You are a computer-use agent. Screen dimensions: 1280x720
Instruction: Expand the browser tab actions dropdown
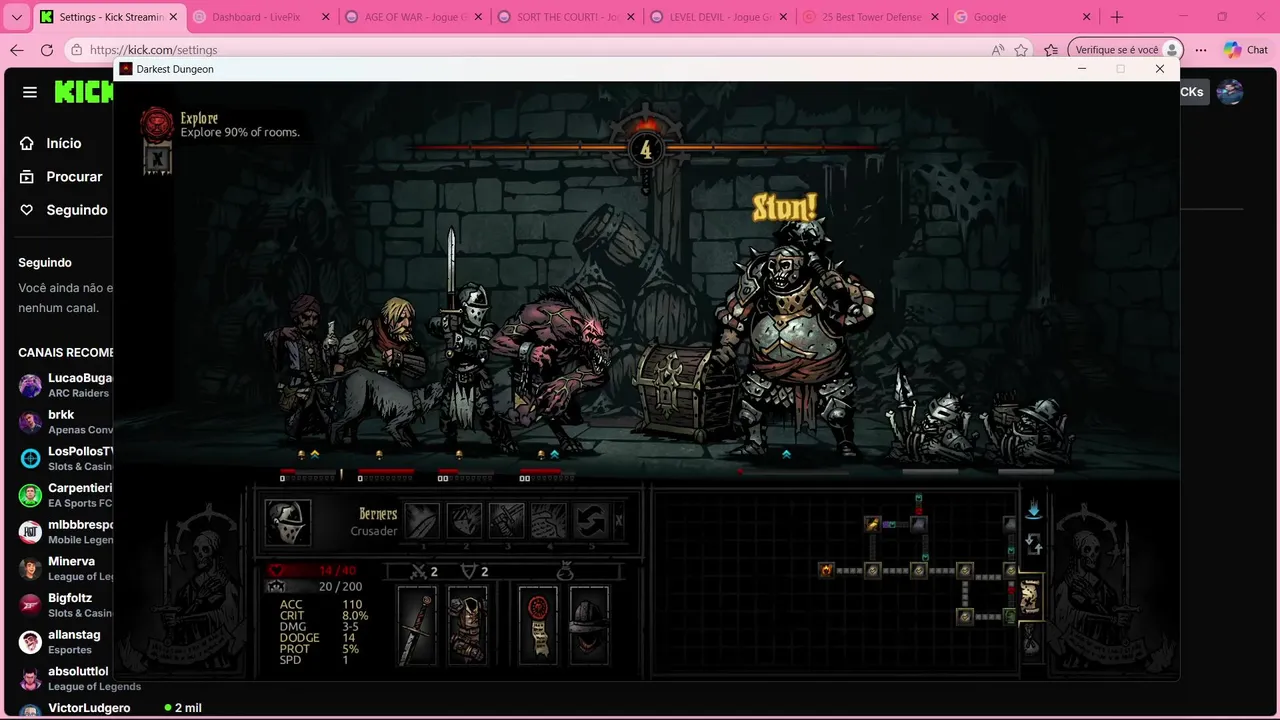[x=16, y=17]
